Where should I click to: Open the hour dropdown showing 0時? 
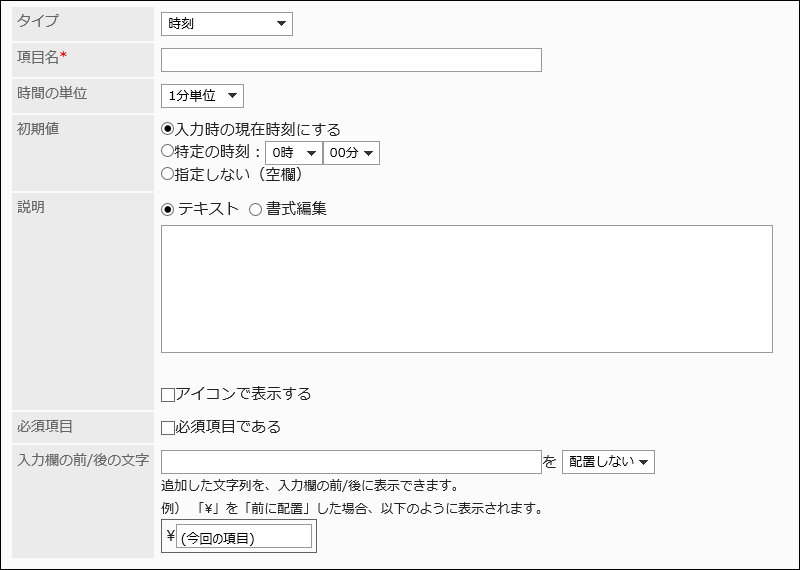293,153
